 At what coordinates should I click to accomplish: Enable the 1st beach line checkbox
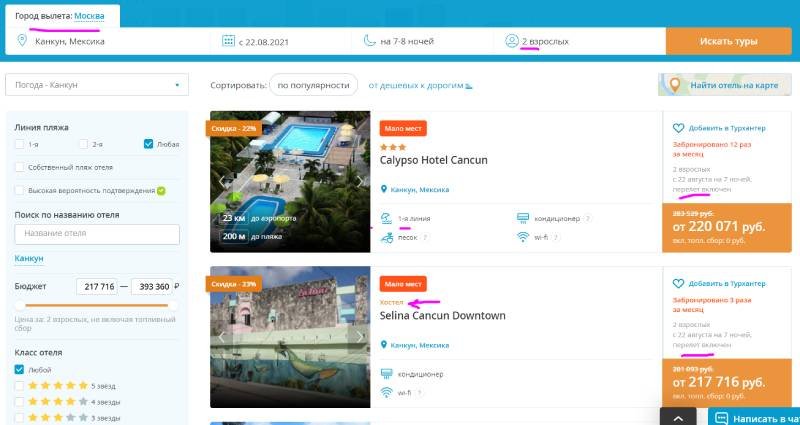(x=20, y=144)
